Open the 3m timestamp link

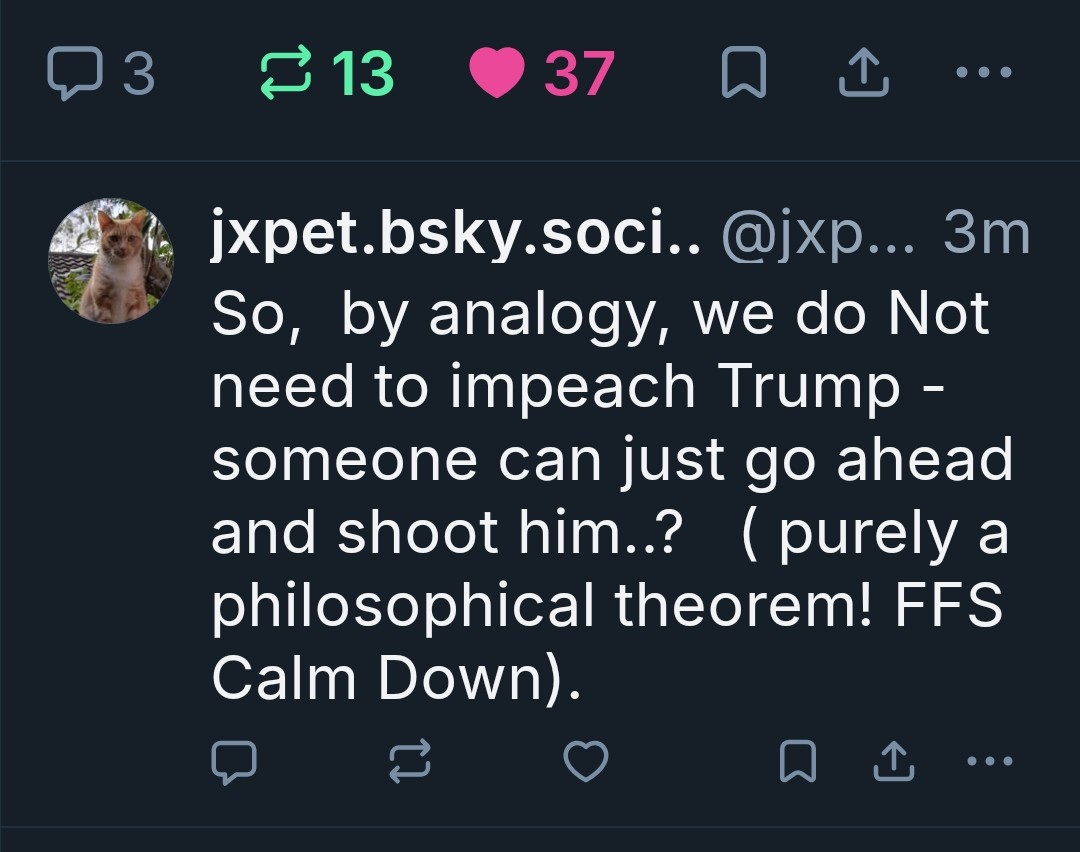(x=986, y=236)
